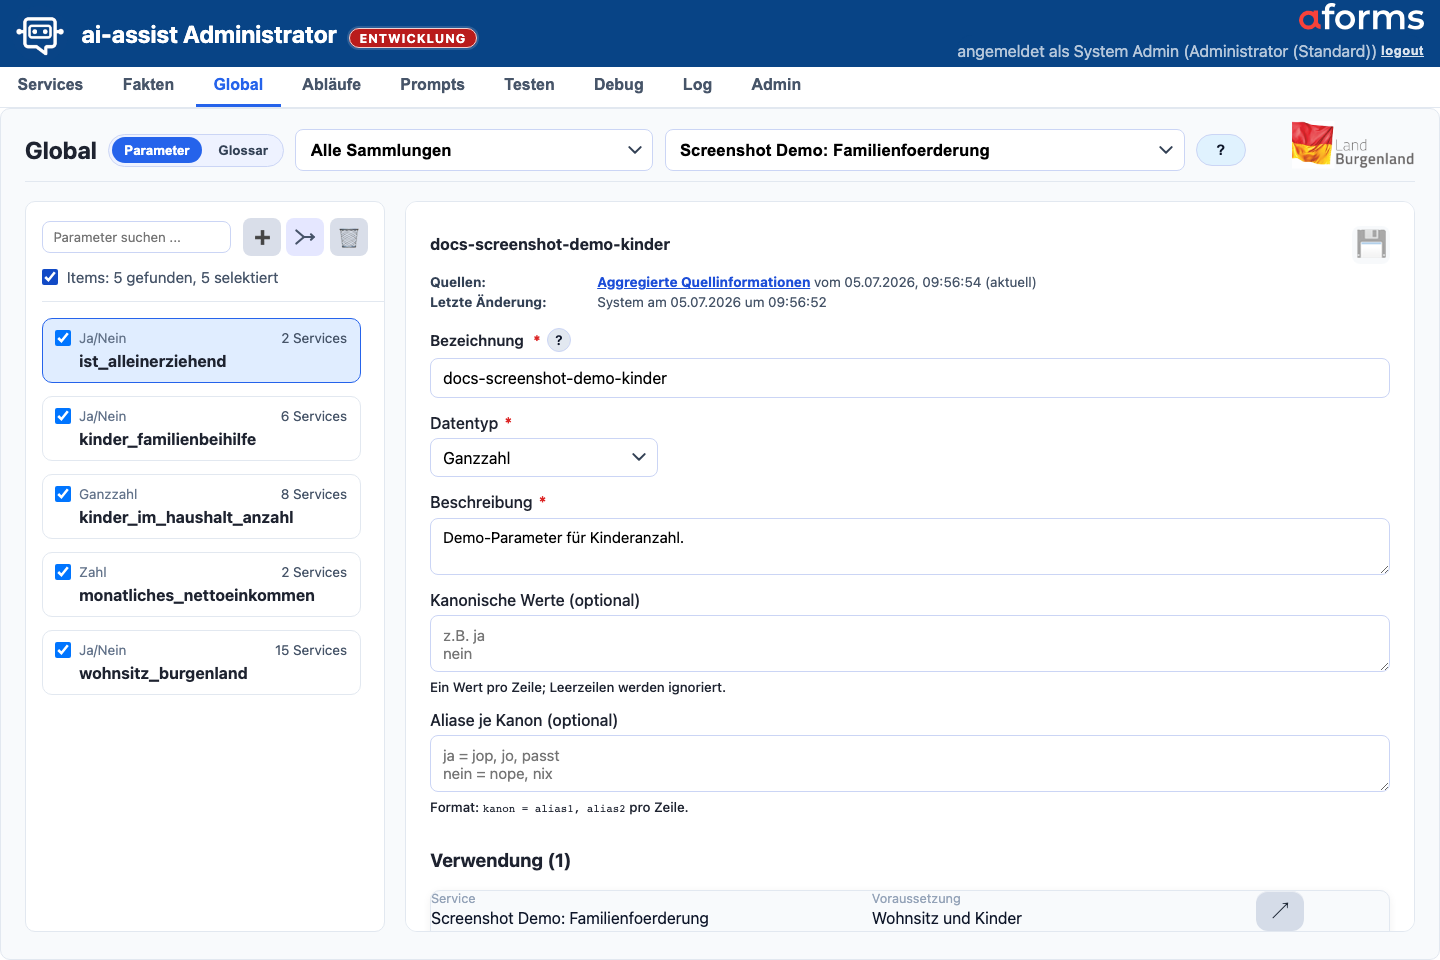This screenshot has width=1440, height=960.
Task: Toggle kinder_im_haushalt_anzahl checkbox
Action: [63, 494]
